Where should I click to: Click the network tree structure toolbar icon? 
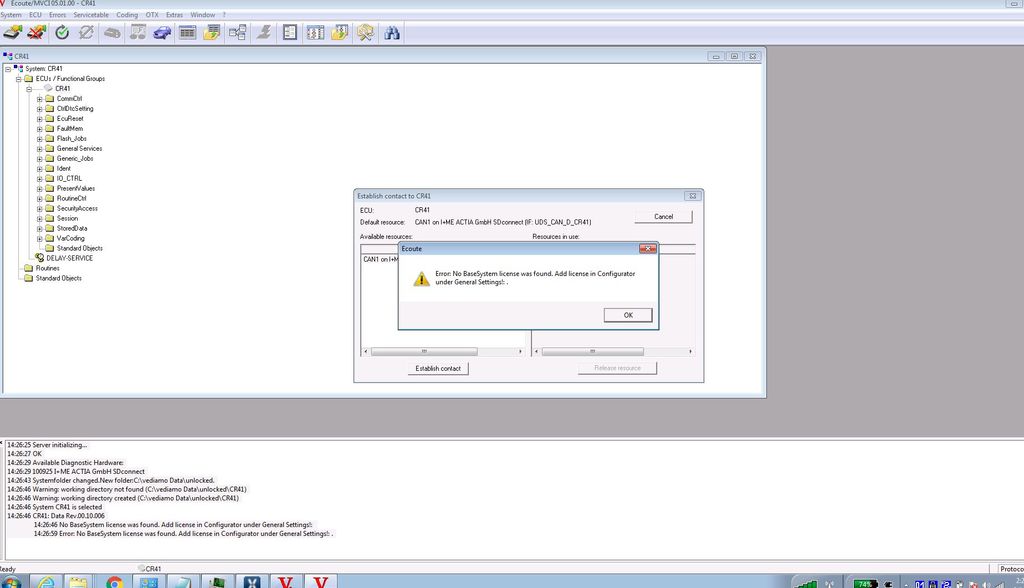tap(237, 33)
